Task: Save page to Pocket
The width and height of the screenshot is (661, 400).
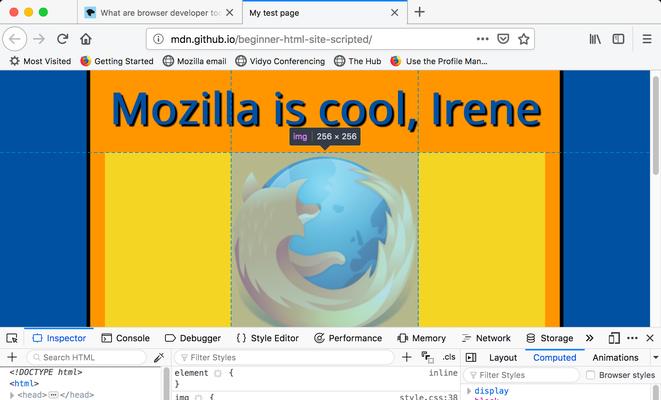Action: pyautogui.click(x=503, y=39)
